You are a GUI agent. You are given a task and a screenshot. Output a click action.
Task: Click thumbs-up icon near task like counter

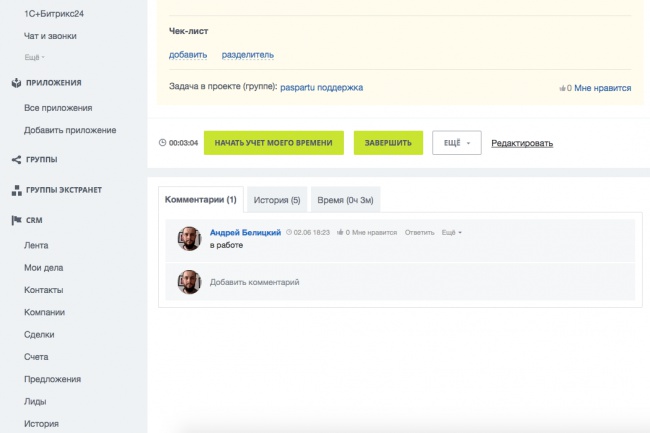(562, 88)
